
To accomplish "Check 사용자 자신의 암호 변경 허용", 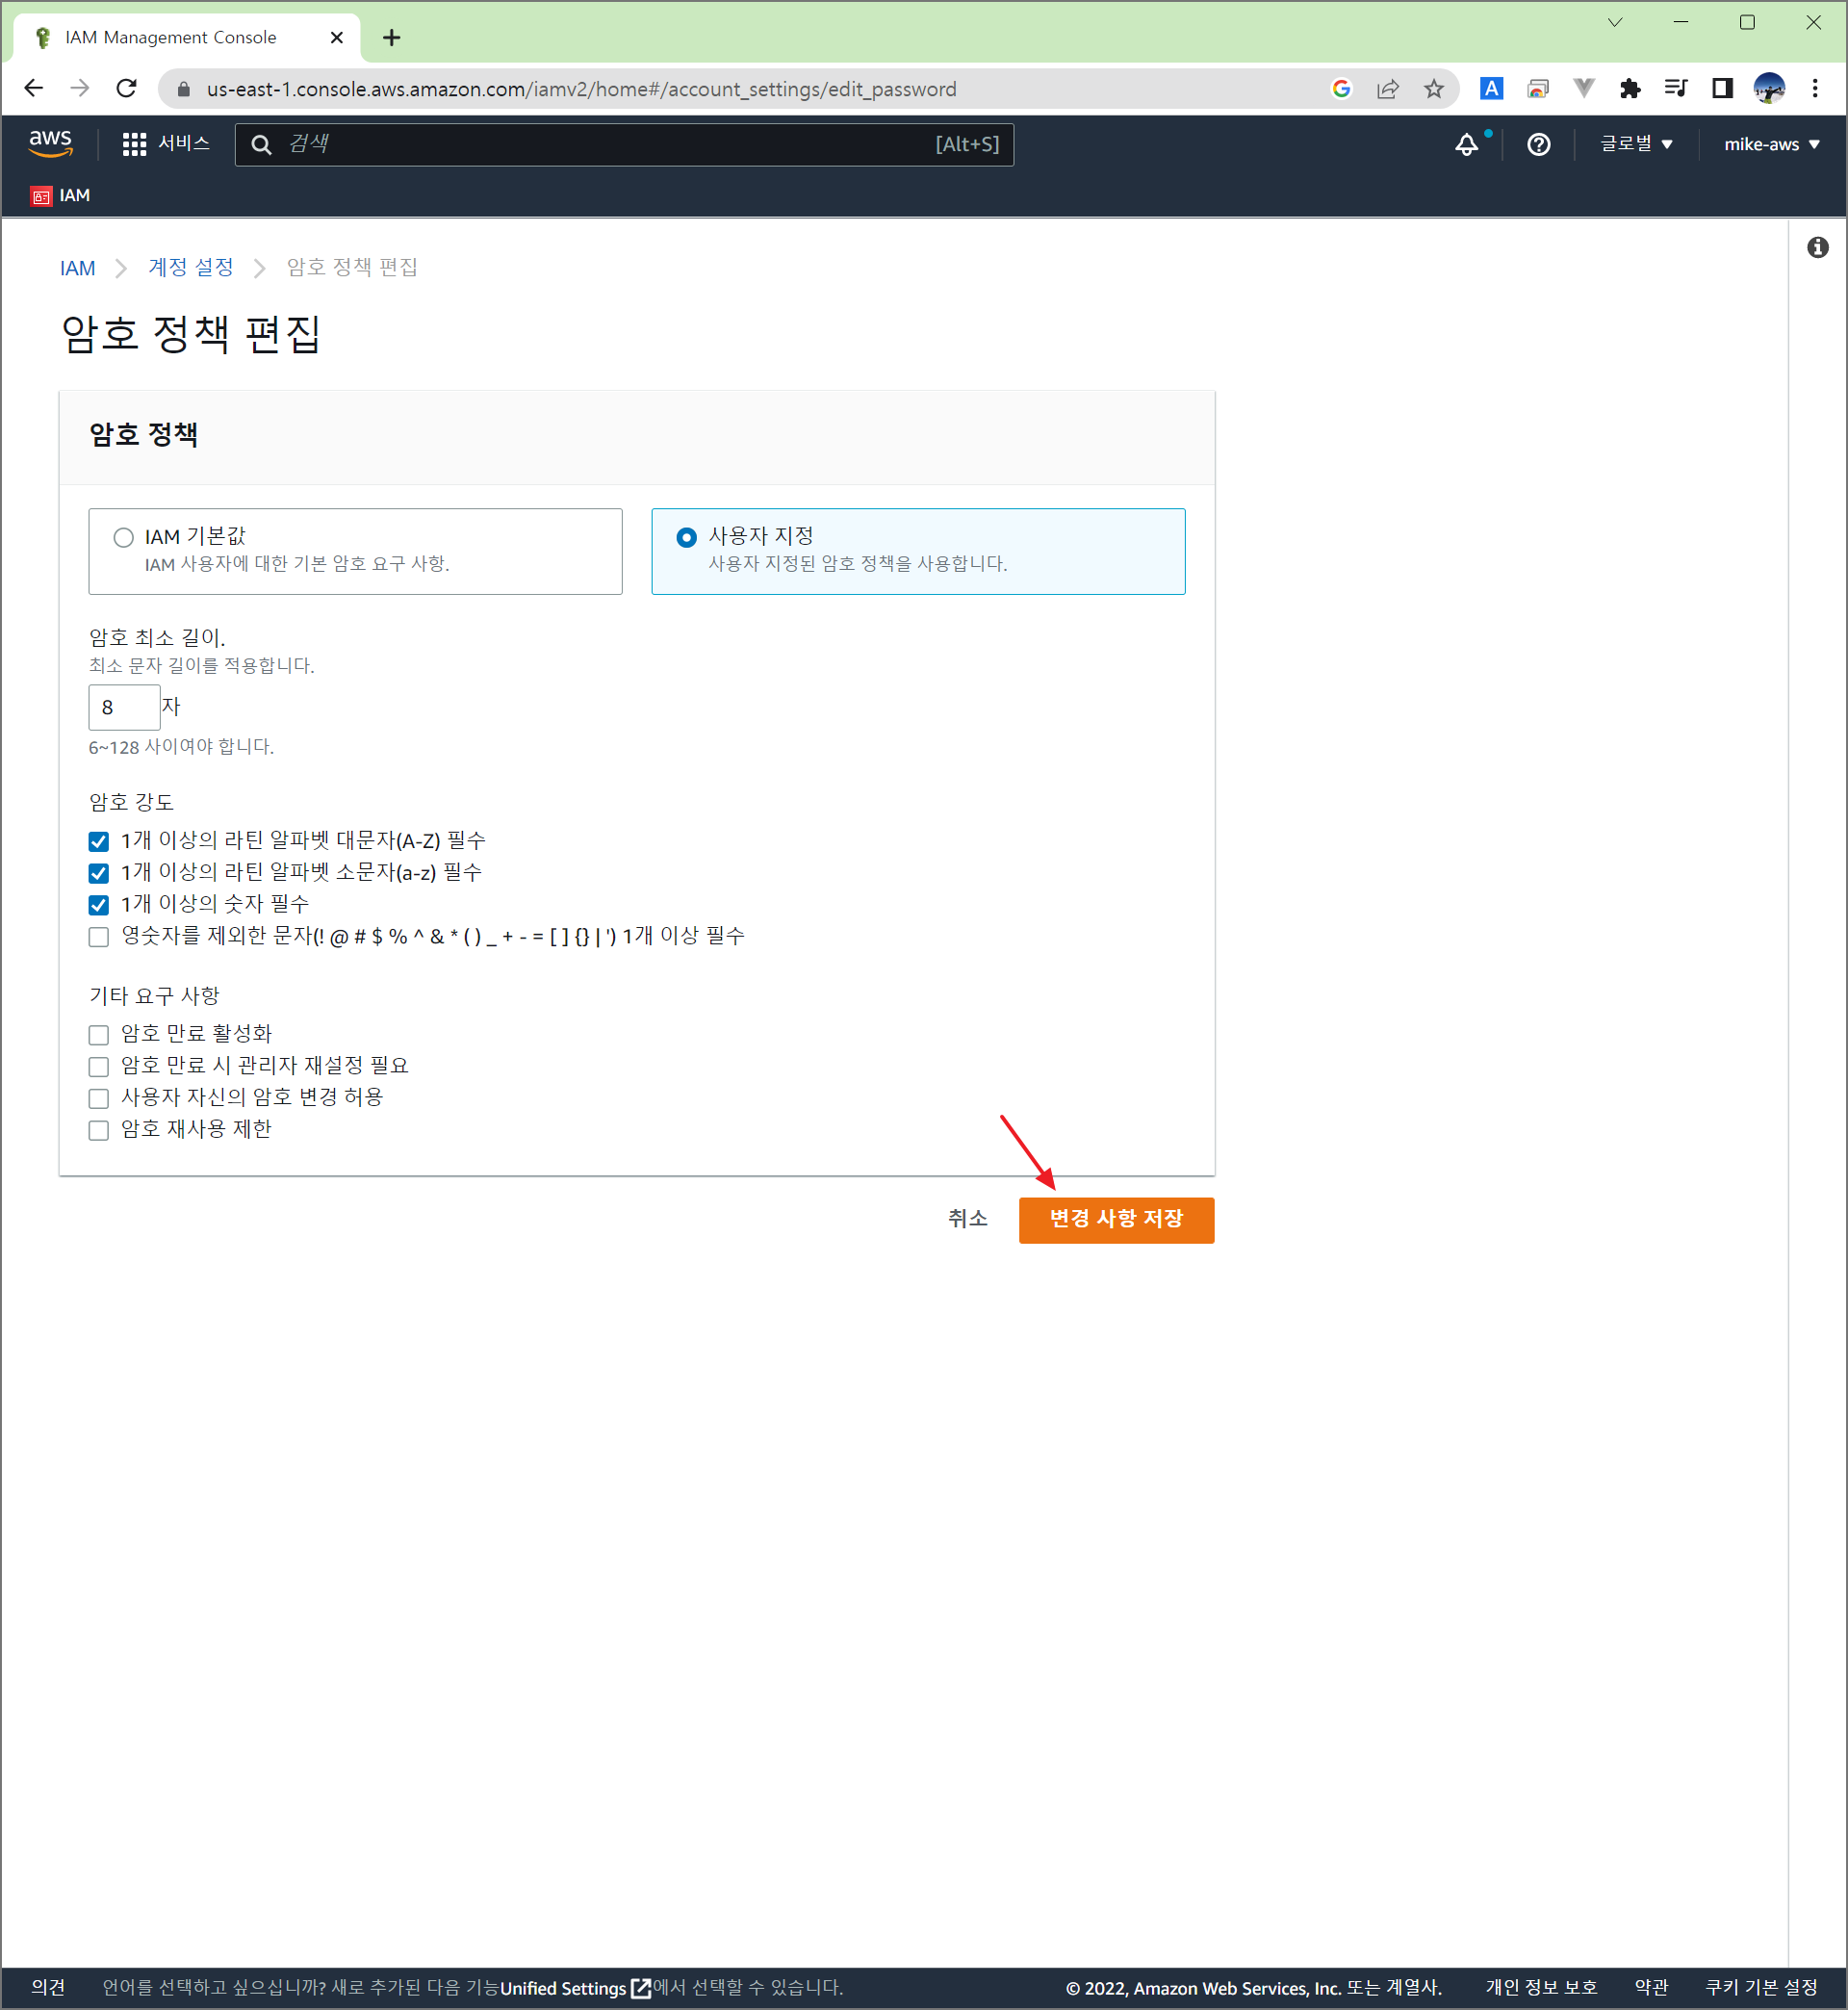I will (x=98, y=1099).
